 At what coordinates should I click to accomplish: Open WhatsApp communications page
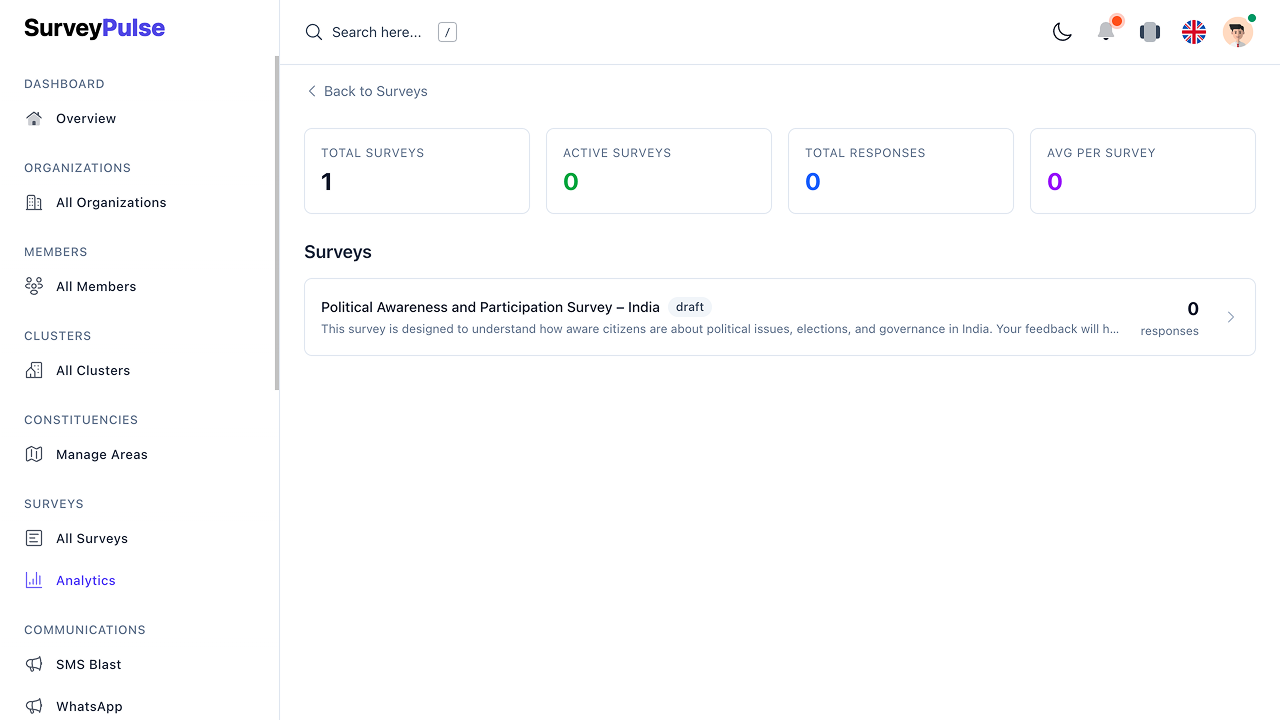click(x=88, y=706)
